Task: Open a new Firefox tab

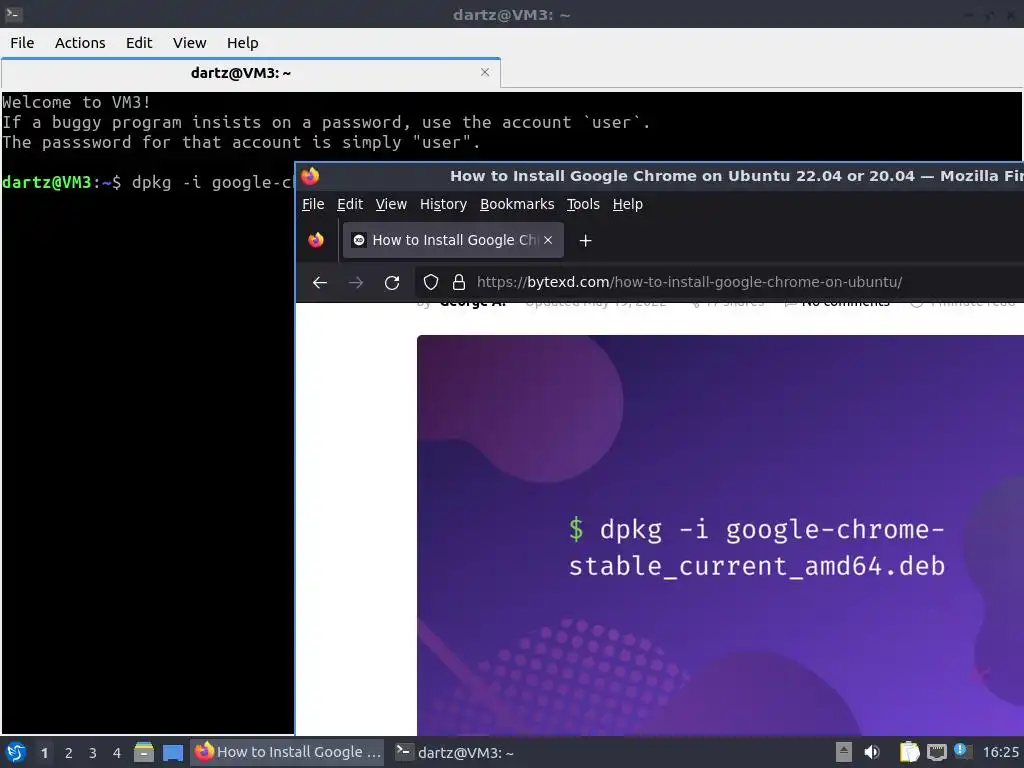Action: pyautogui.click(x=585, y=241)
